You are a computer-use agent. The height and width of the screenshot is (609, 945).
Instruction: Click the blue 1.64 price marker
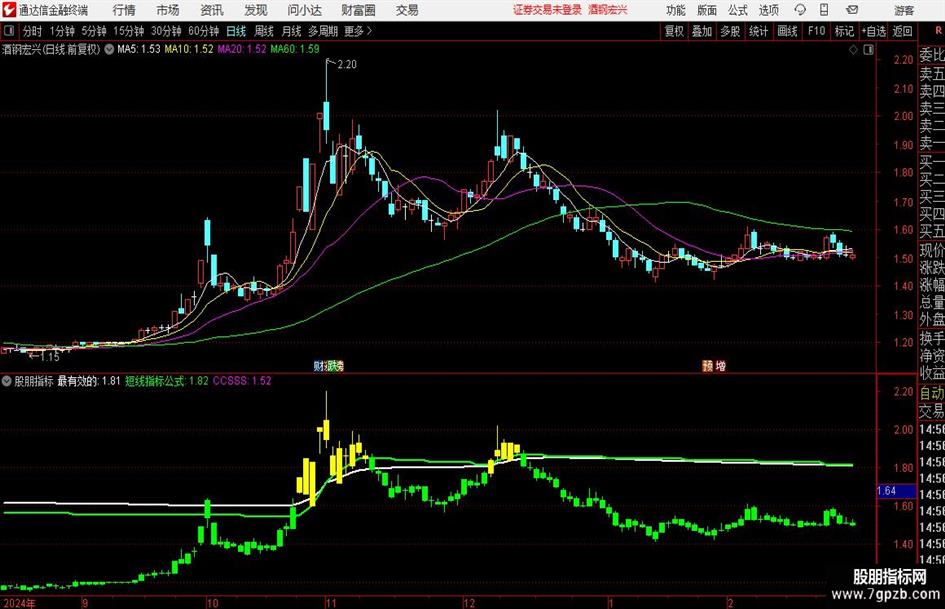click(896, 491)
